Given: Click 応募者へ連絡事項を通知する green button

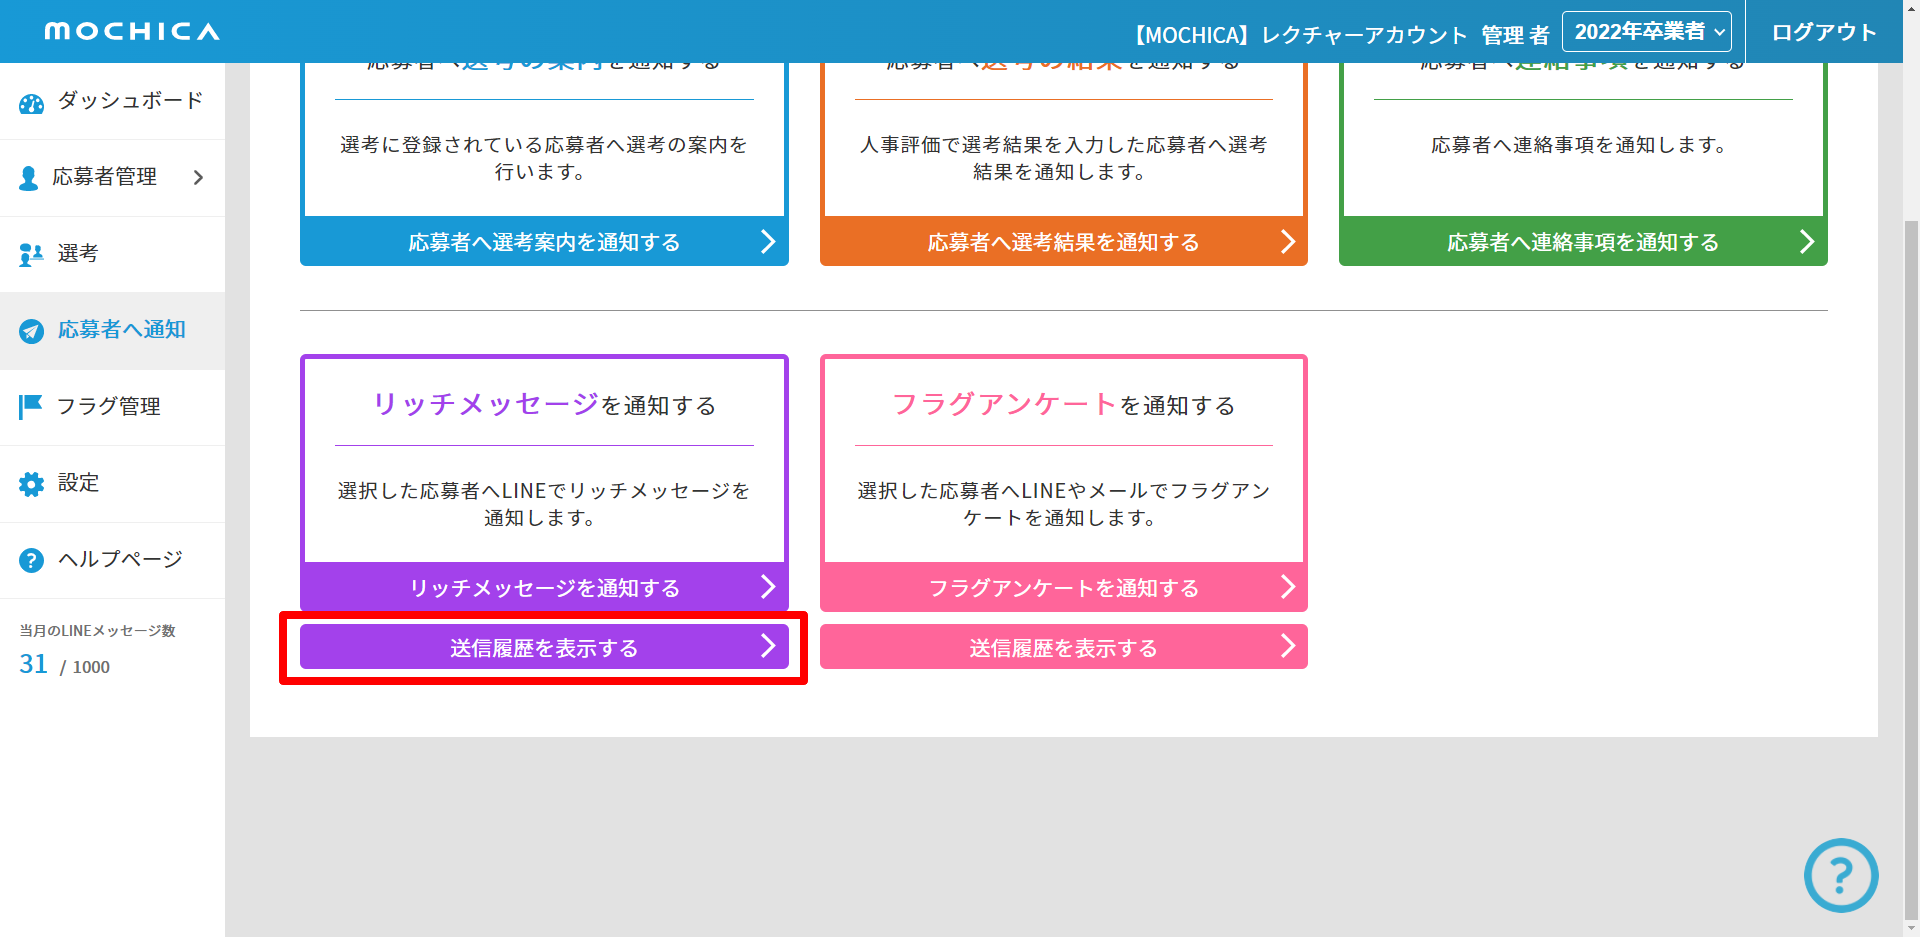Looking at the screenshot, I should (1582, 242).
